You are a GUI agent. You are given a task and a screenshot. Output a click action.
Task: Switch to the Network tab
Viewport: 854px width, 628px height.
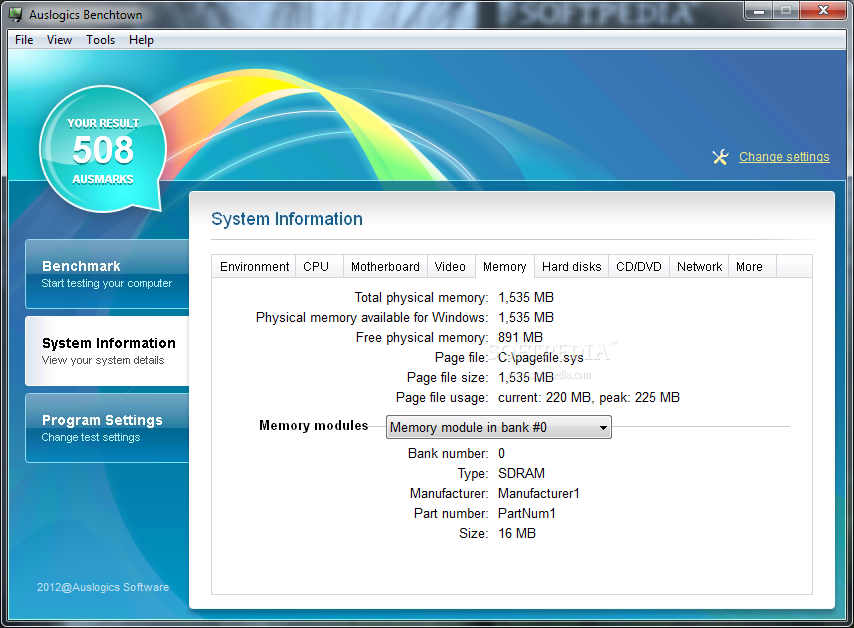pos(699,266)
